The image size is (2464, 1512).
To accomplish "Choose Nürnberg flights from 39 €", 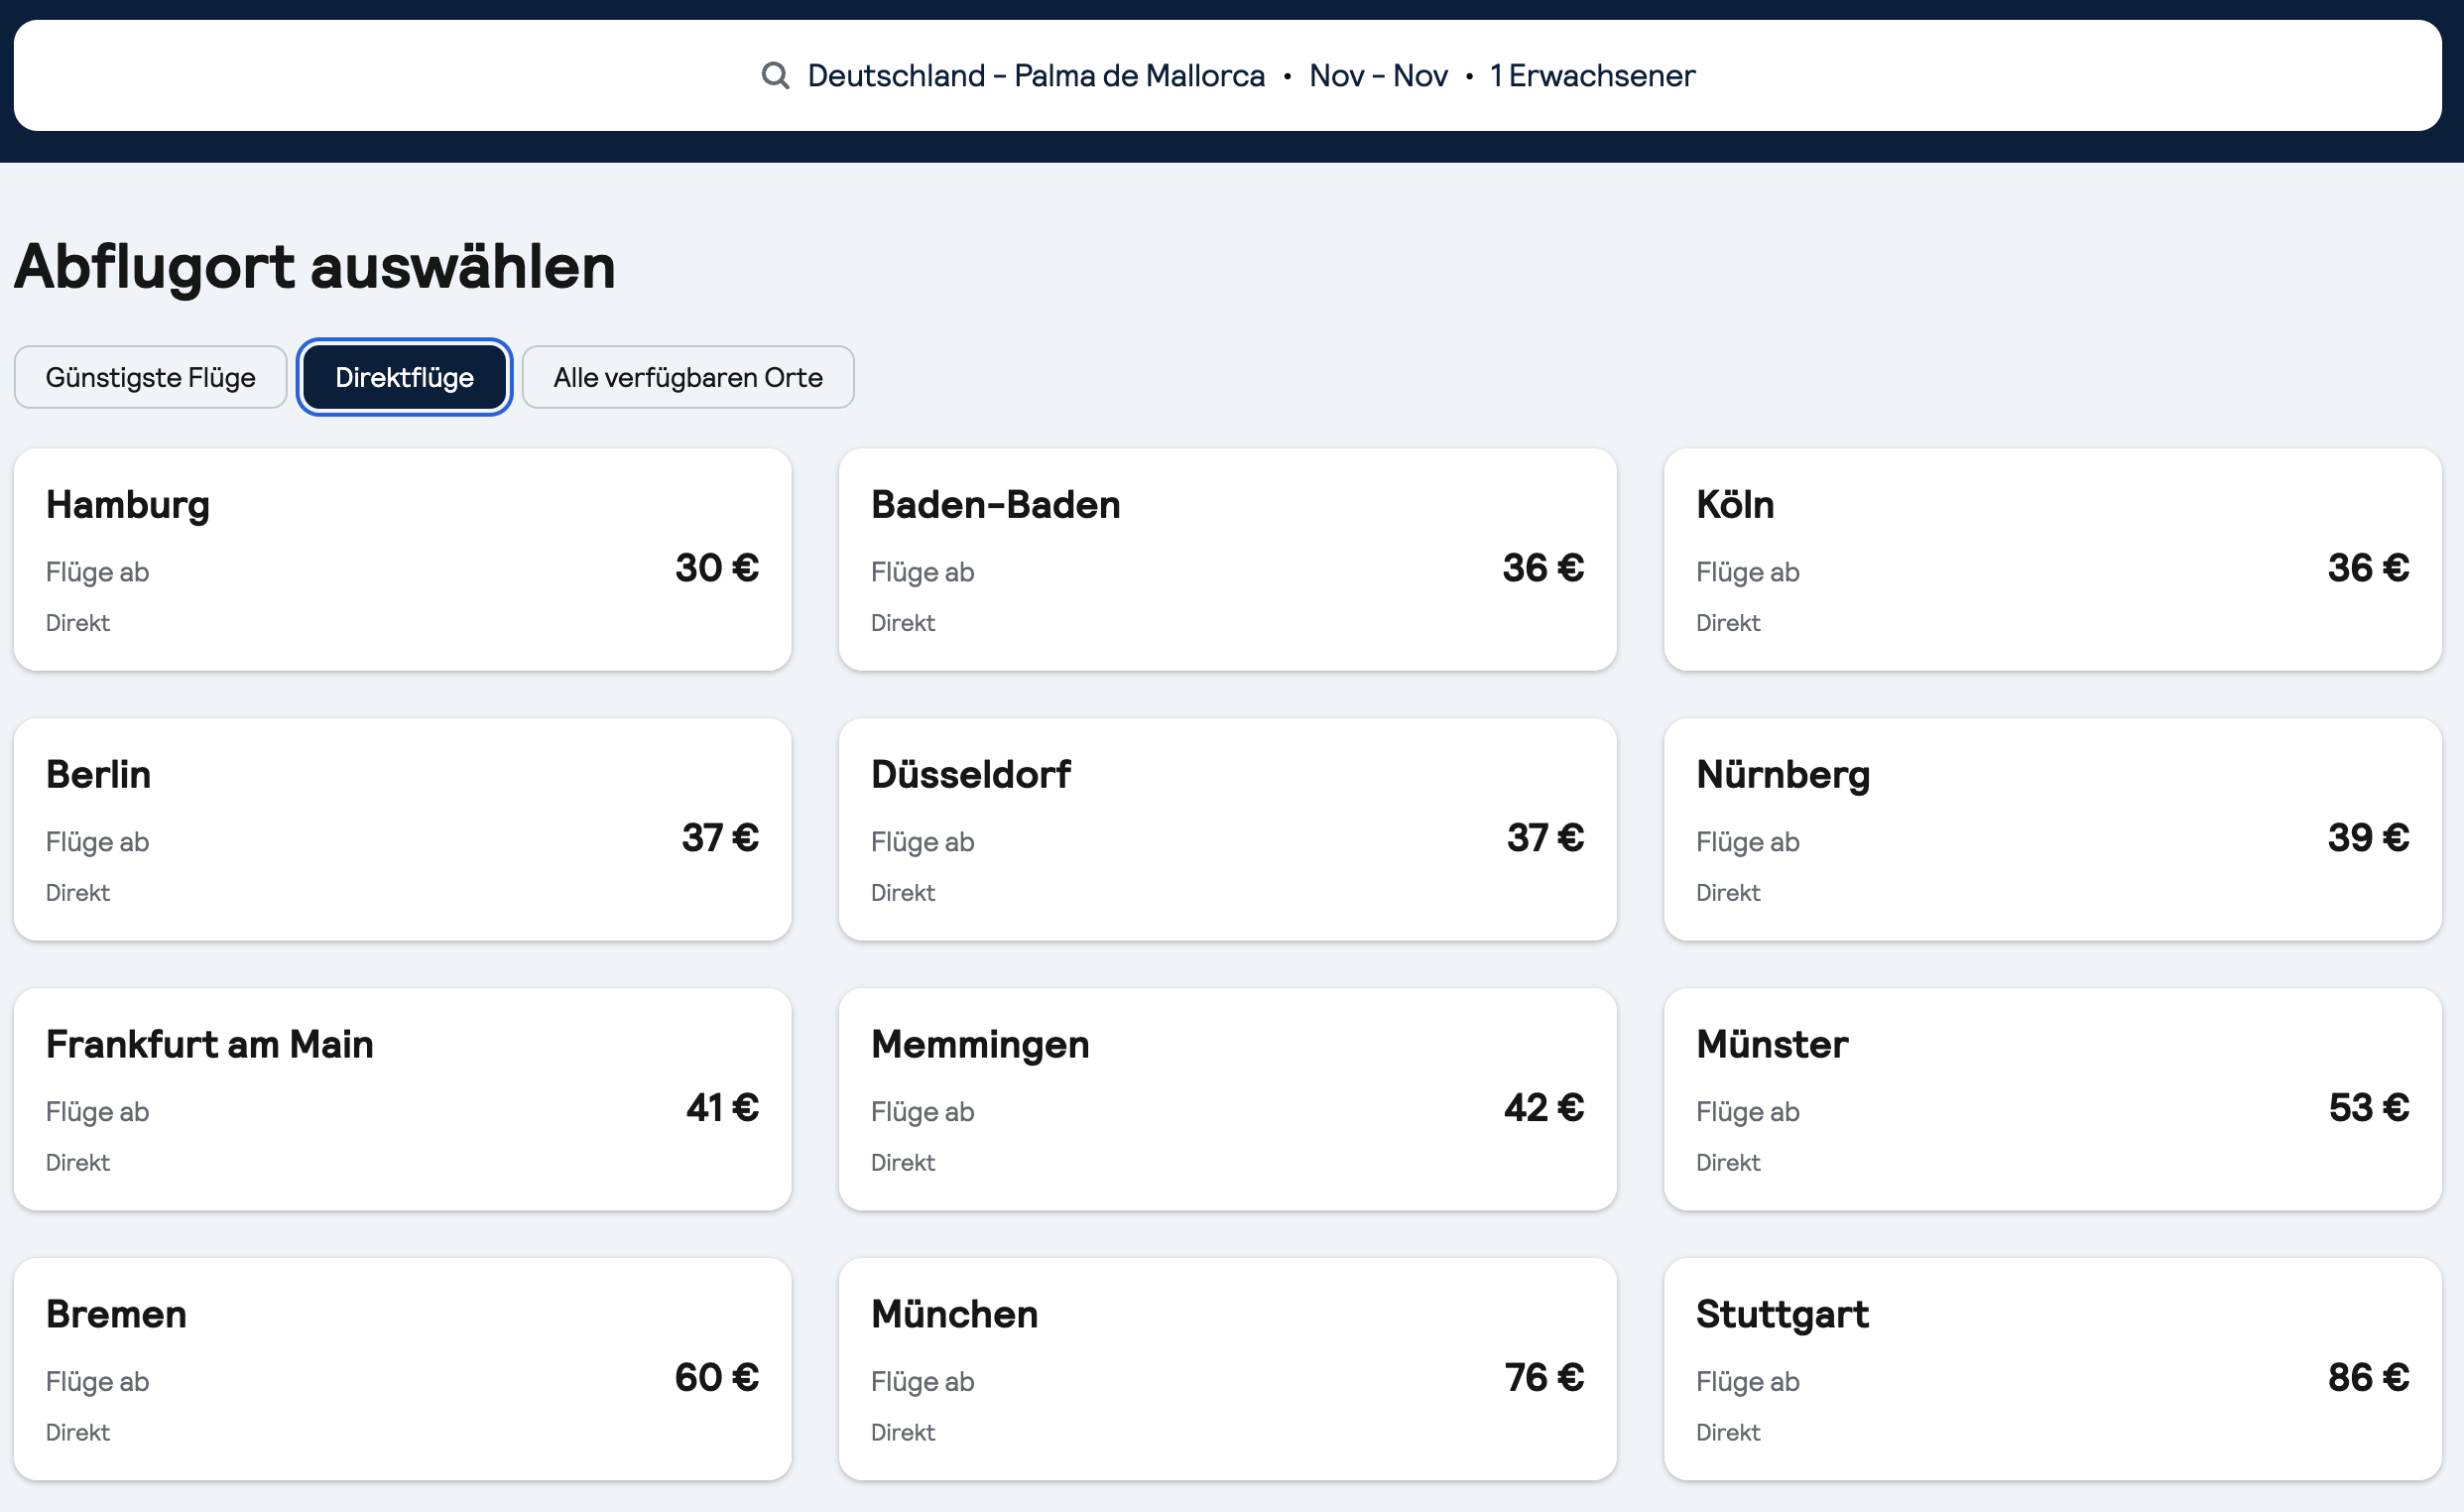I will tap(2052, 829).
